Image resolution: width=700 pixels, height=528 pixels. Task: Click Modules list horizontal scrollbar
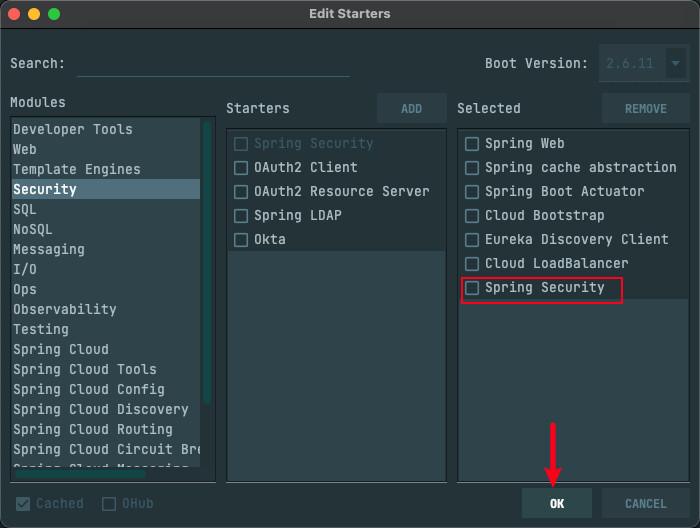pyautogui.click(x=80, y=474)
